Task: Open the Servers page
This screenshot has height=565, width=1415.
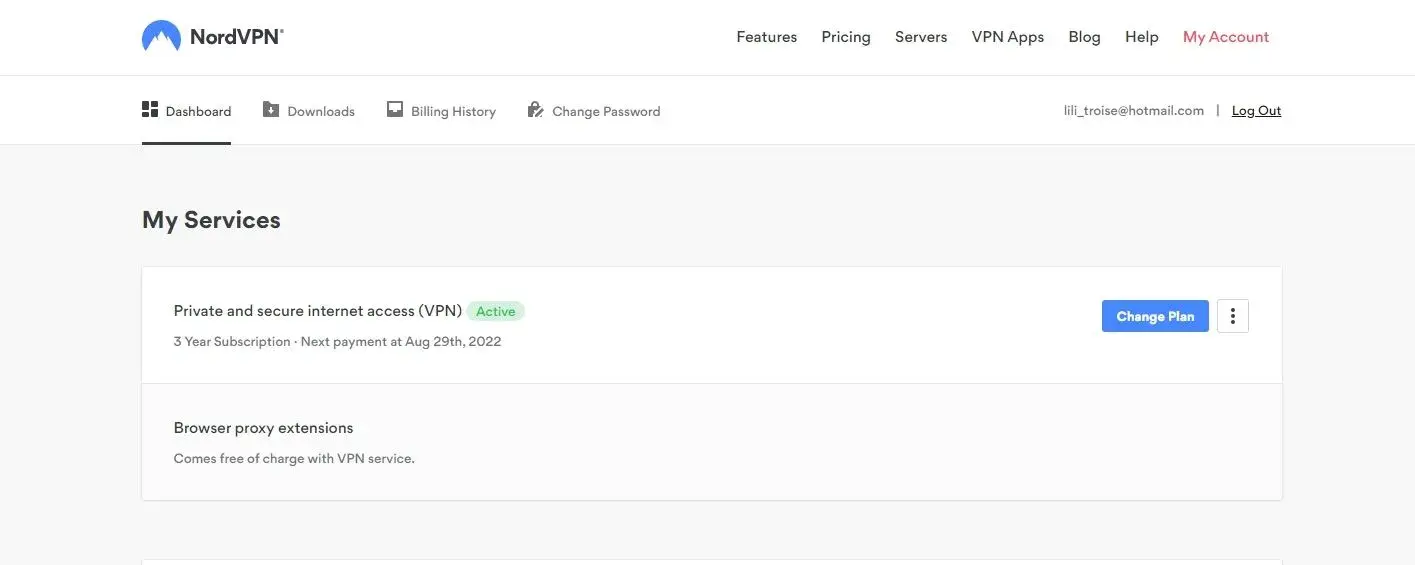Action: point(921,37)
